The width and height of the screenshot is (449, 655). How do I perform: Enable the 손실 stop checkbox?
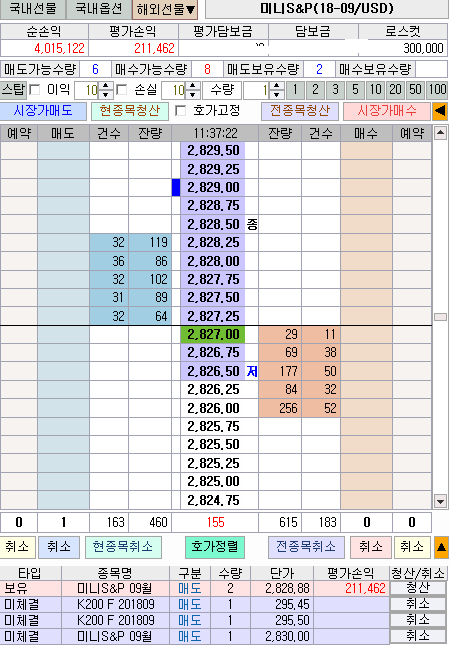tap(122, 90)
